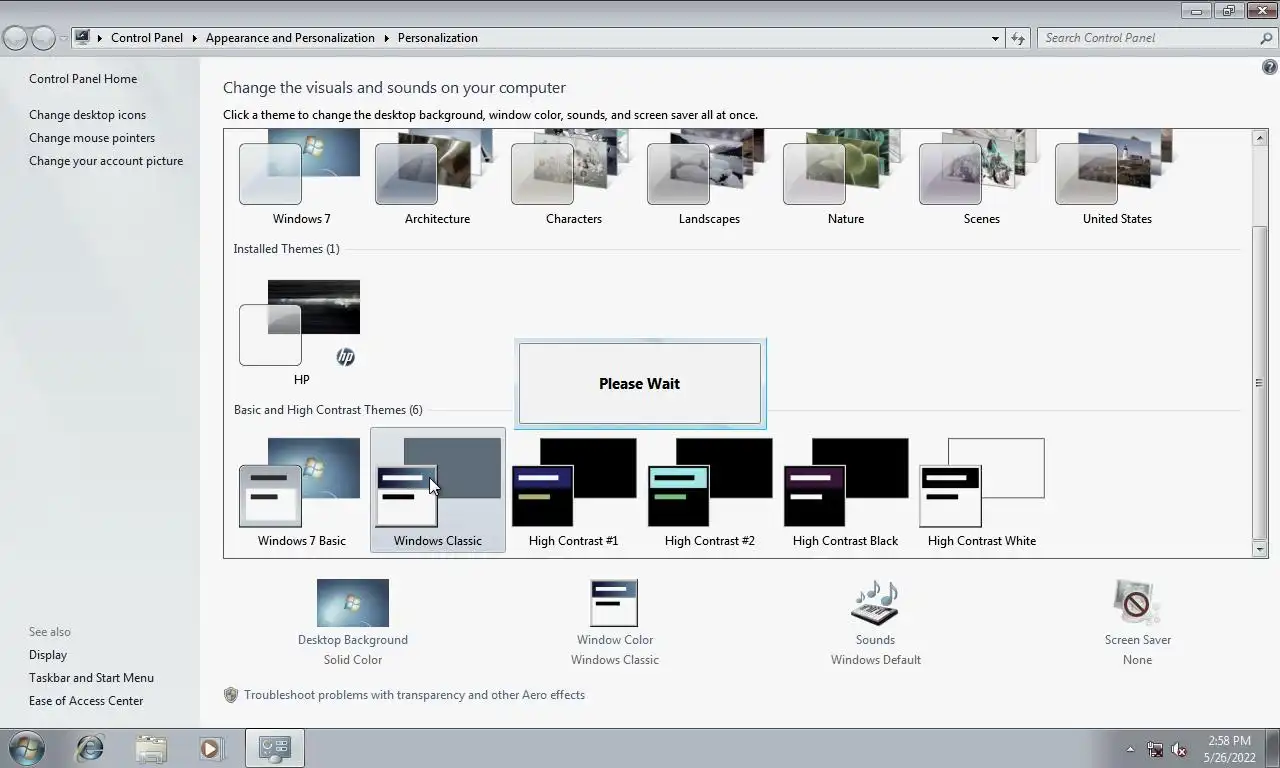Select the Windows Classic theme
This screenshot has height=768, width=1280.
click(437, 492)
